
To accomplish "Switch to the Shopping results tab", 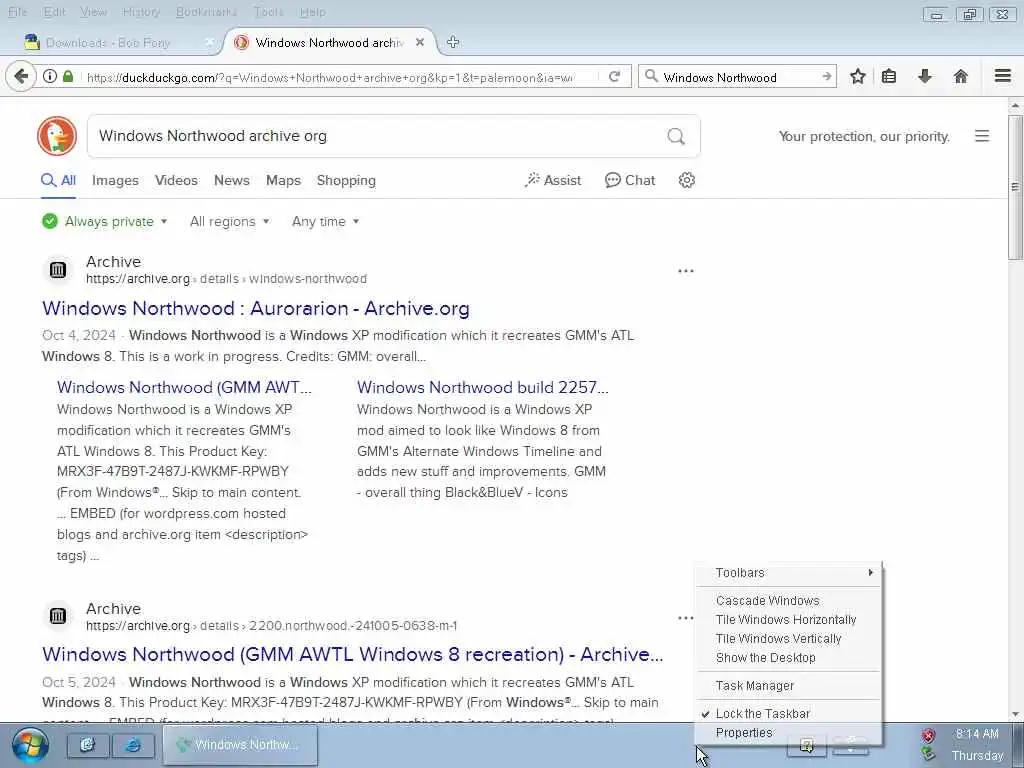I will coord(346,180).
